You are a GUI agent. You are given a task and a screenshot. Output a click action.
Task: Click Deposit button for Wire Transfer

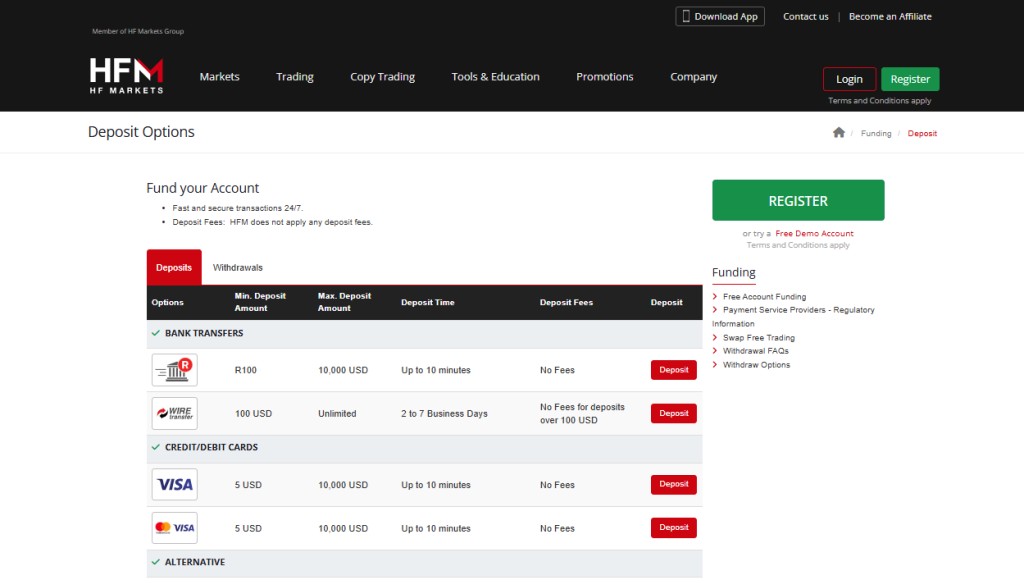[673, 413]
